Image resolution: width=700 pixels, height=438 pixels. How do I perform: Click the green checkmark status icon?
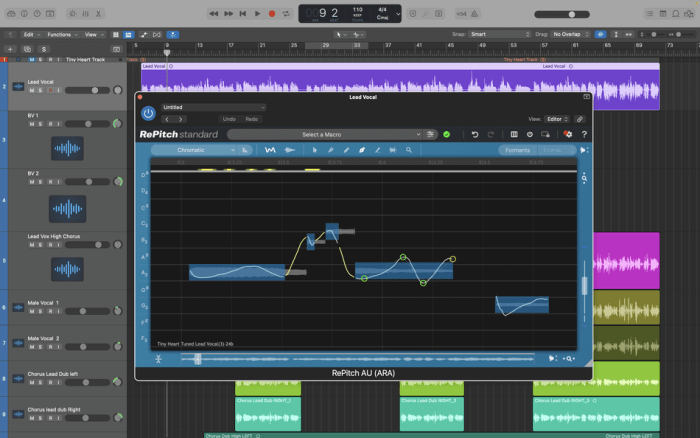(x=446, y=134)
